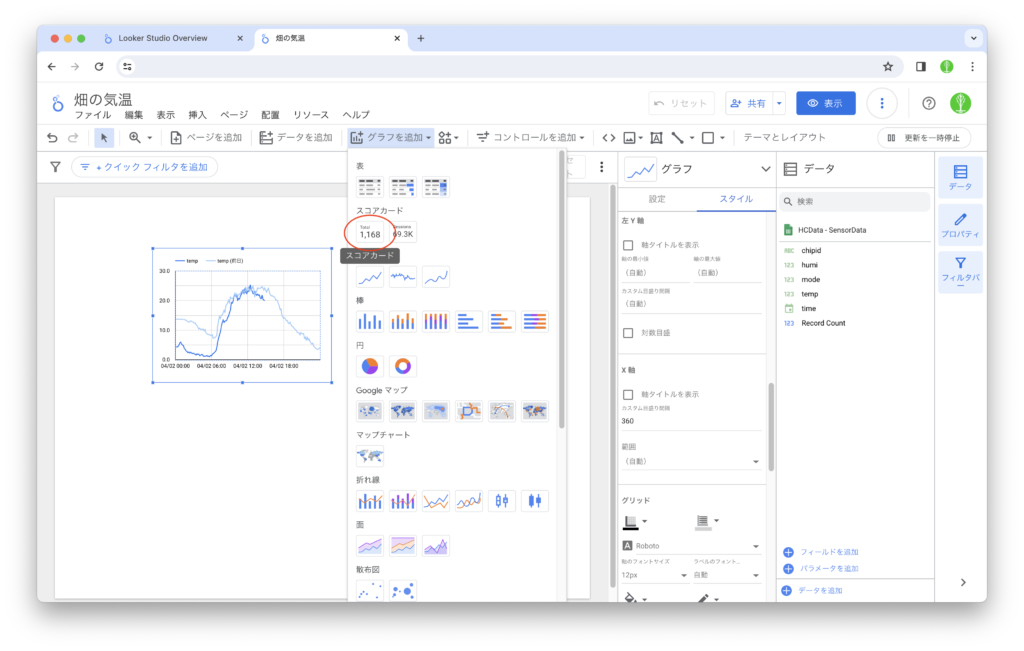Pick the first vertical bar chart
Image resolution: width=1024 pixels, height=651 pixels.
pos(370,321)
